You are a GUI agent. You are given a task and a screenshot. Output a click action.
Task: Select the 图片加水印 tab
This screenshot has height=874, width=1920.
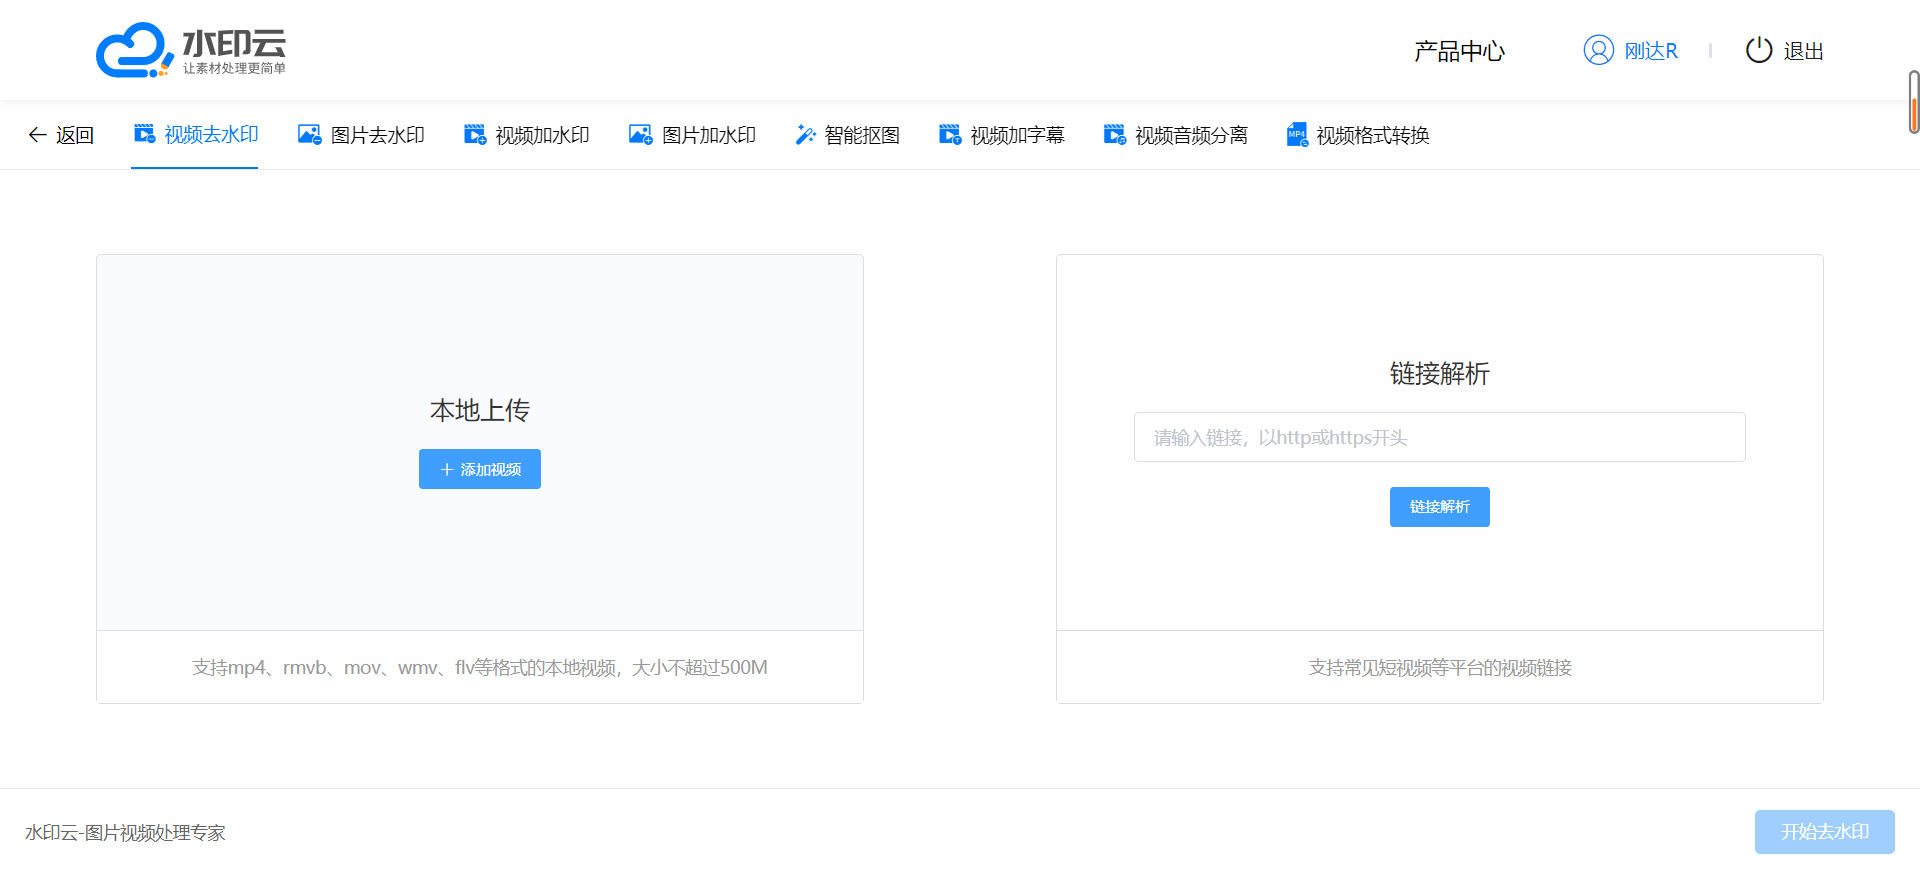[x=692, y=135]
